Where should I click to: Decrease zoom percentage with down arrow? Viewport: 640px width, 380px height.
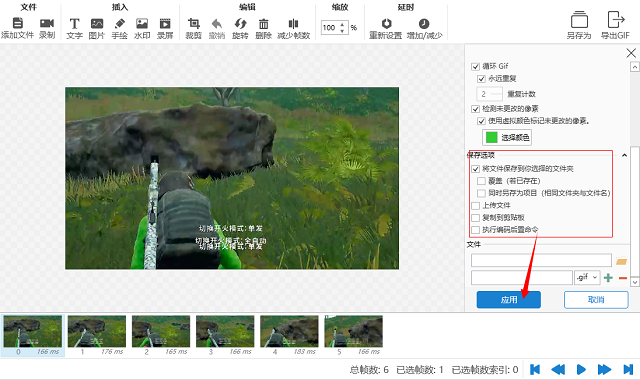tap(342, 31)
